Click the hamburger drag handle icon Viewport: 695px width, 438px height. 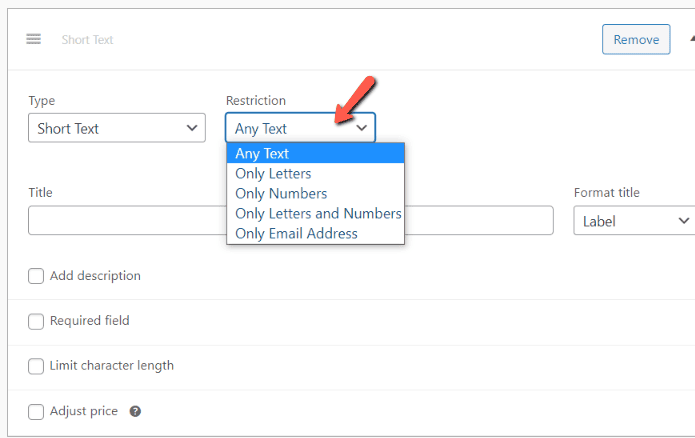34,39
